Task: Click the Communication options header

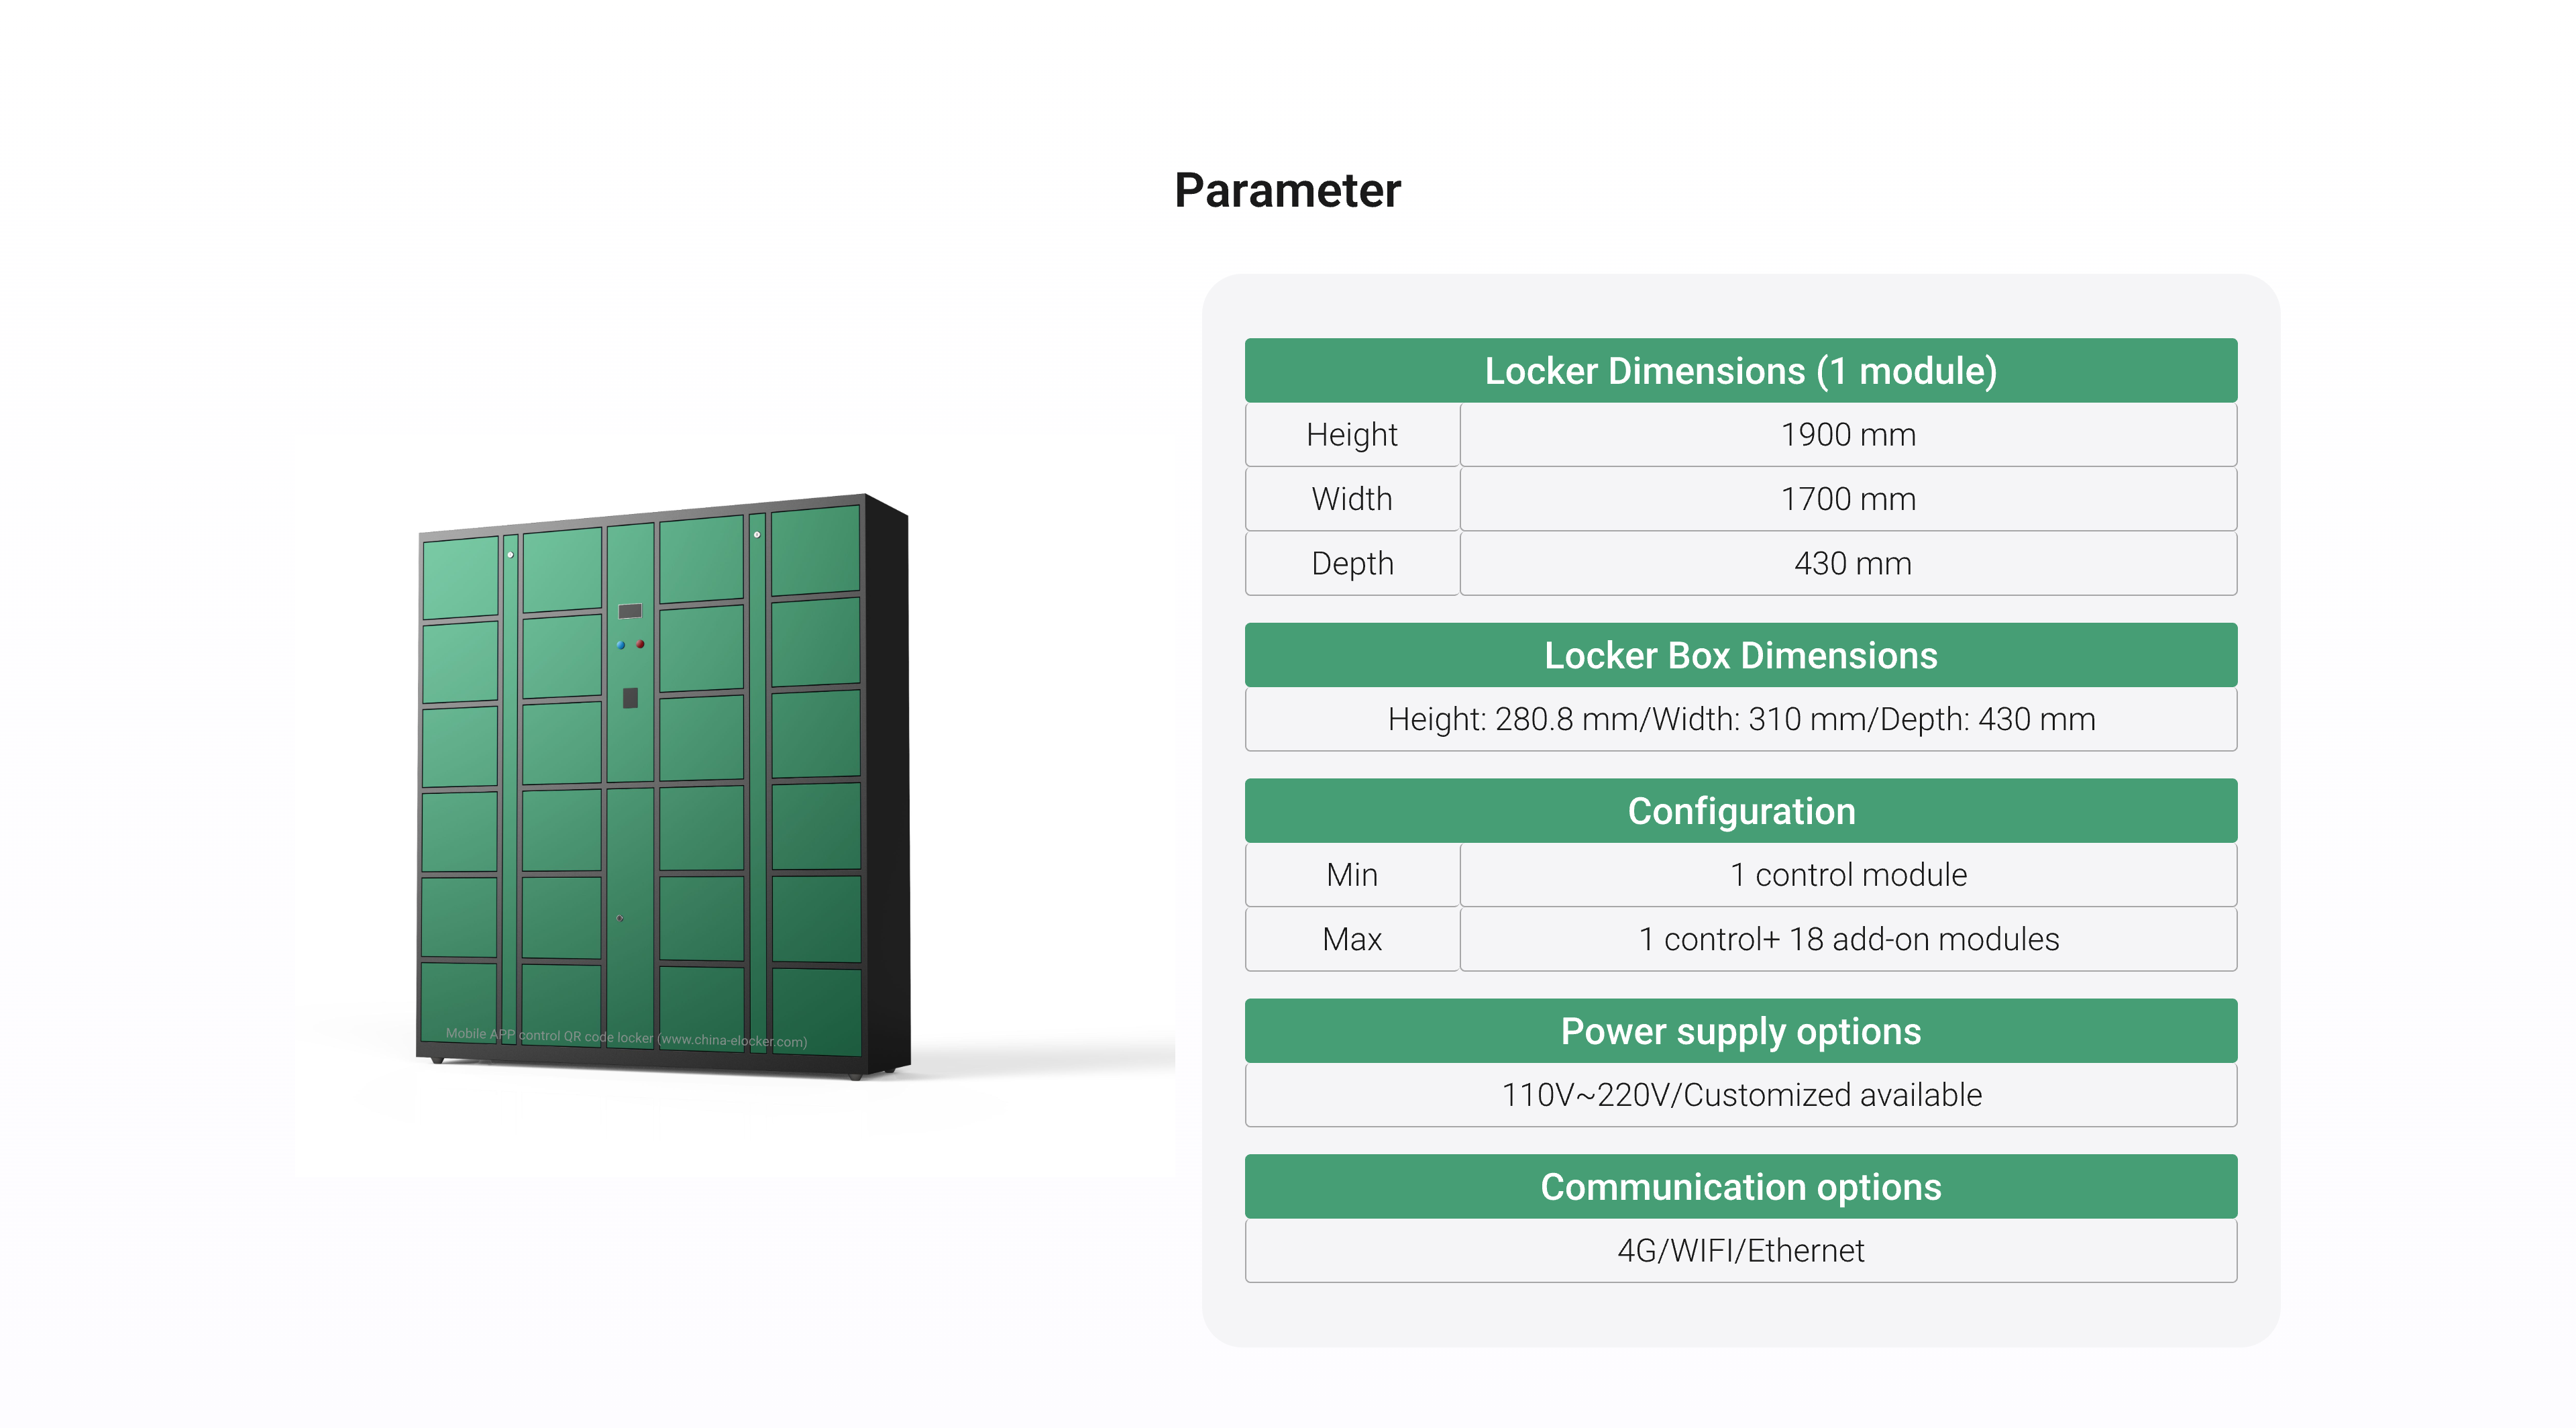Action: tap(1740, 1187)
